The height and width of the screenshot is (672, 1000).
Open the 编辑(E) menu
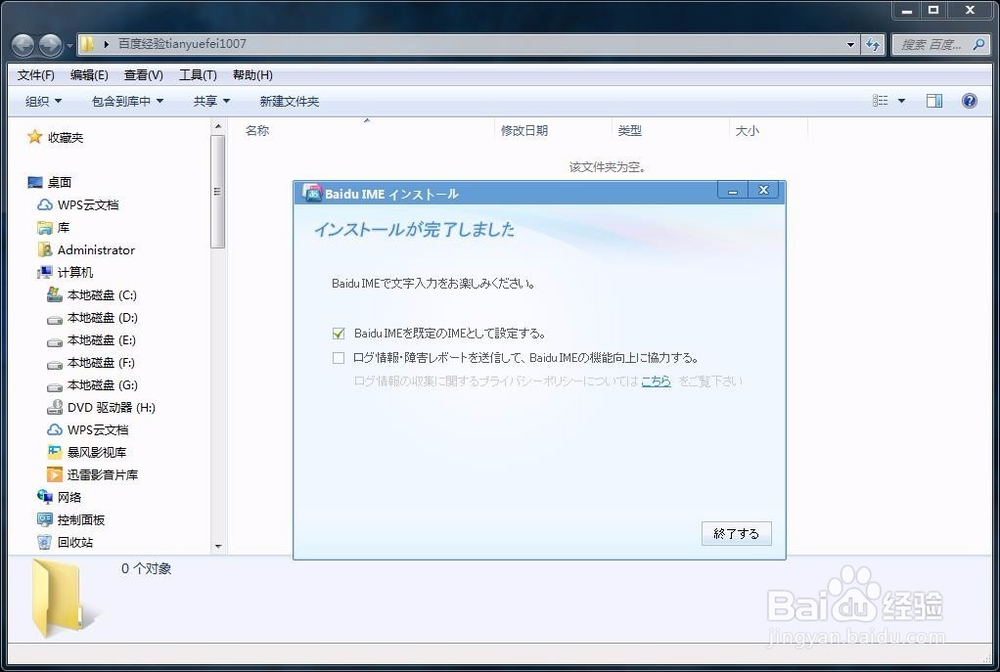point(89,75)
